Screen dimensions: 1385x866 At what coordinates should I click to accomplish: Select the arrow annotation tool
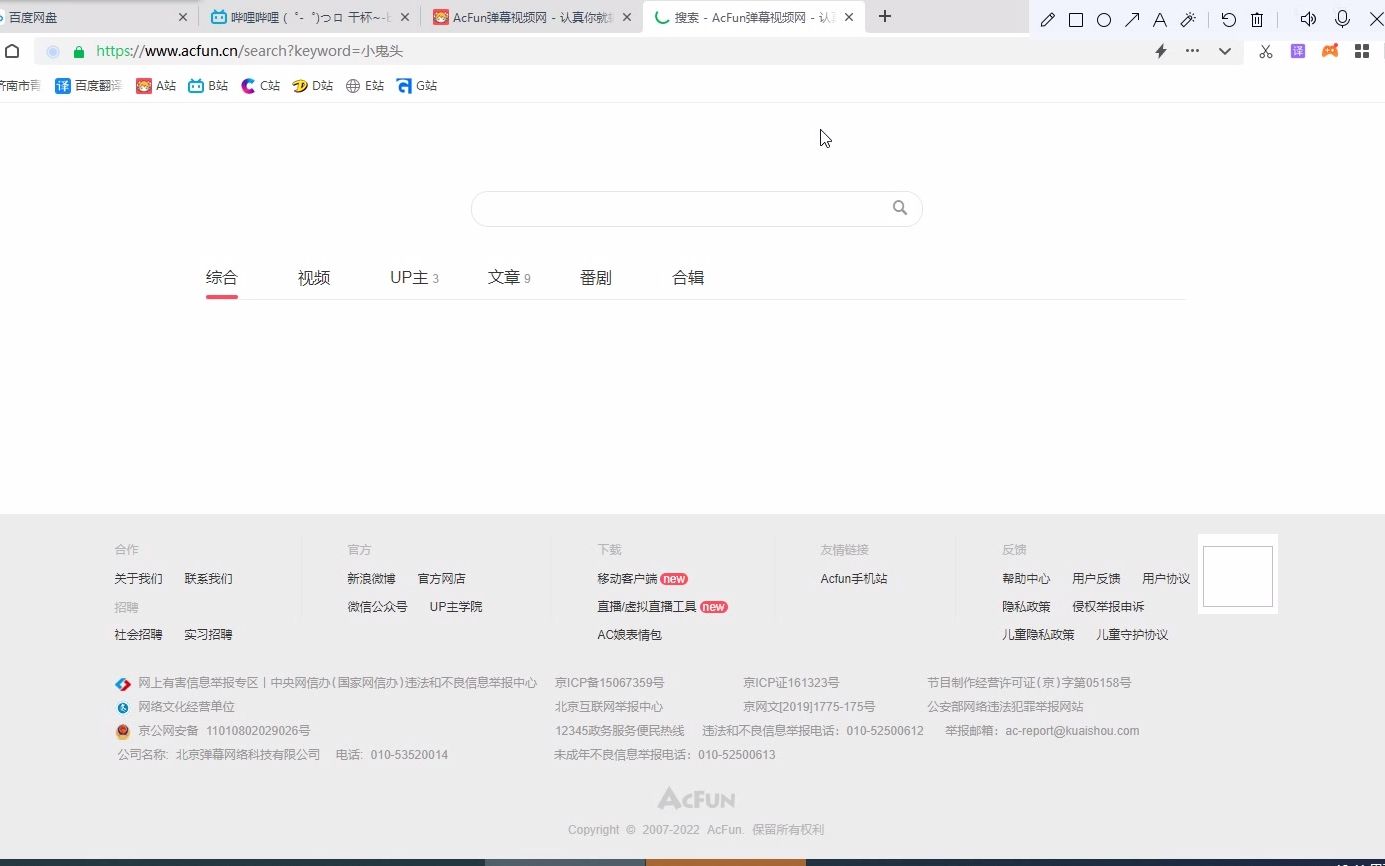[x=1132, y=20]
